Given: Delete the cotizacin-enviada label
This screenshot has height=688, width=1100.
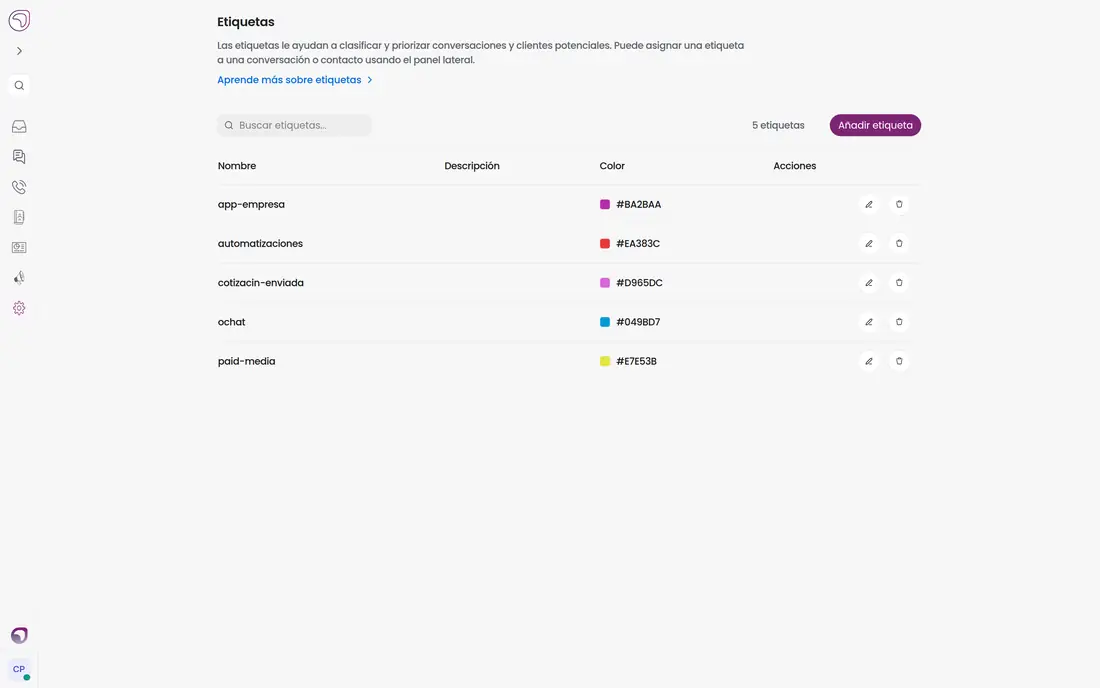Looking at the screenshot, I should tap(899, 283).
